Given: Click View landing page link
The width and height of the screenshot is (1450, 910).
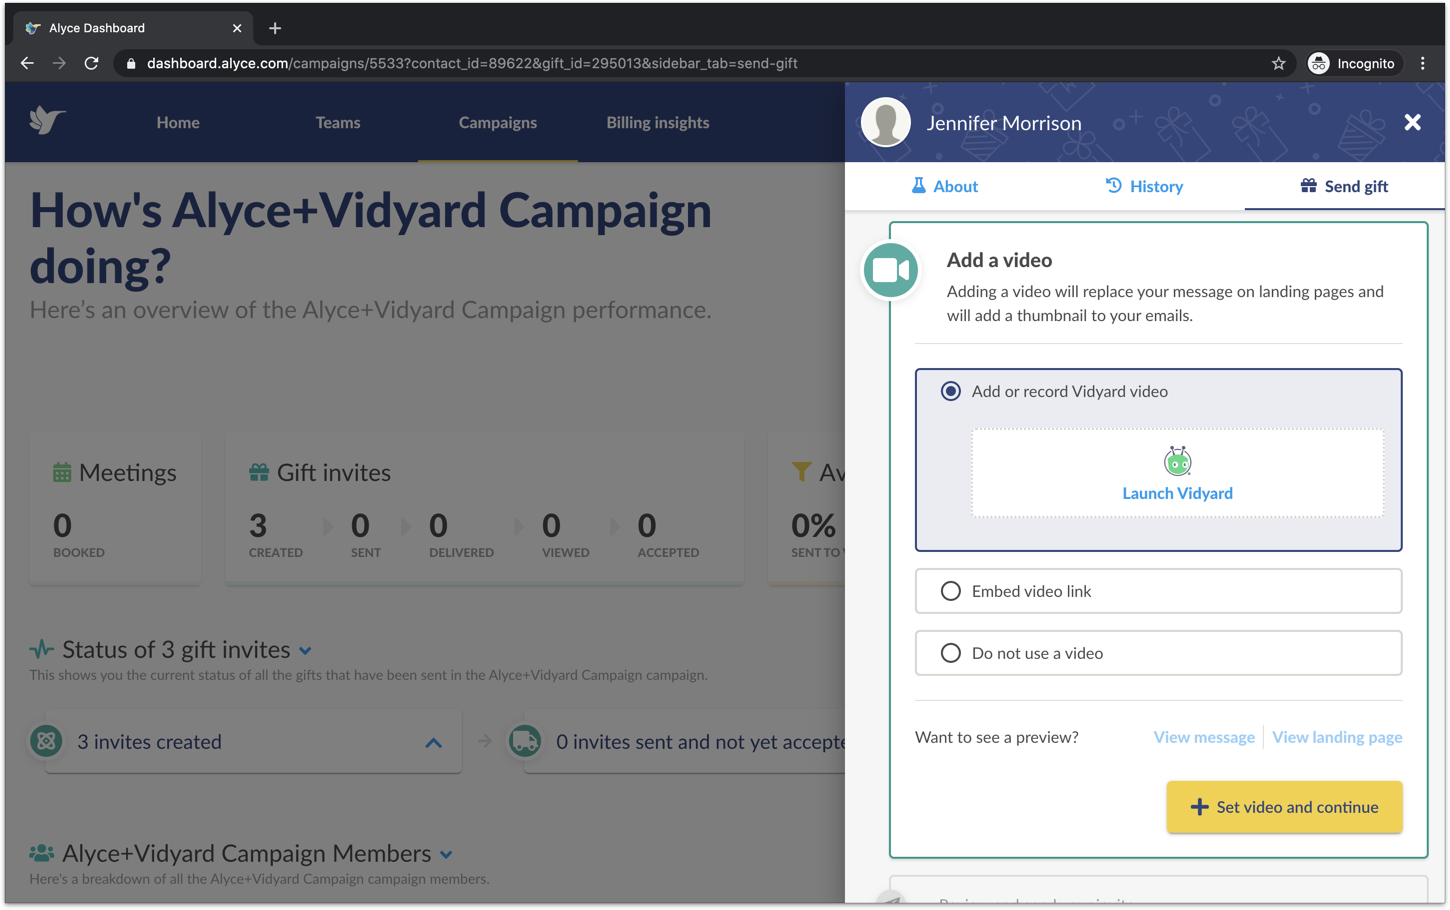Looking at the screenshot, I should pos(1337,737).
